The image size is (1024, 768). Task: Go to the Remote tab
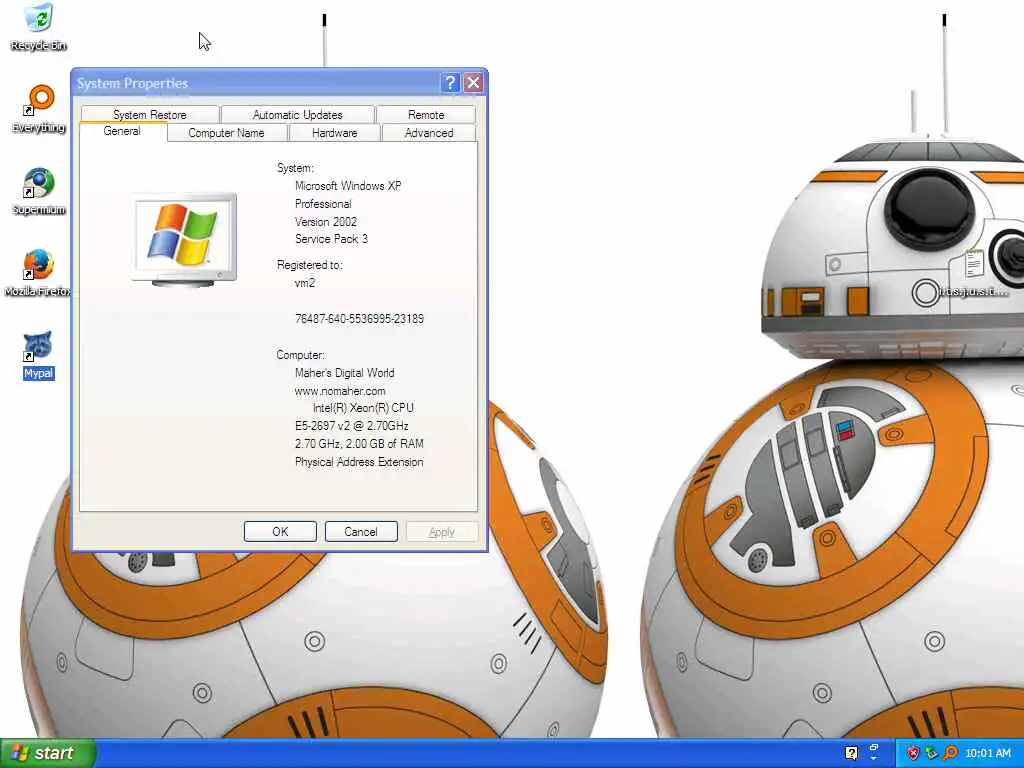[426, 114]
